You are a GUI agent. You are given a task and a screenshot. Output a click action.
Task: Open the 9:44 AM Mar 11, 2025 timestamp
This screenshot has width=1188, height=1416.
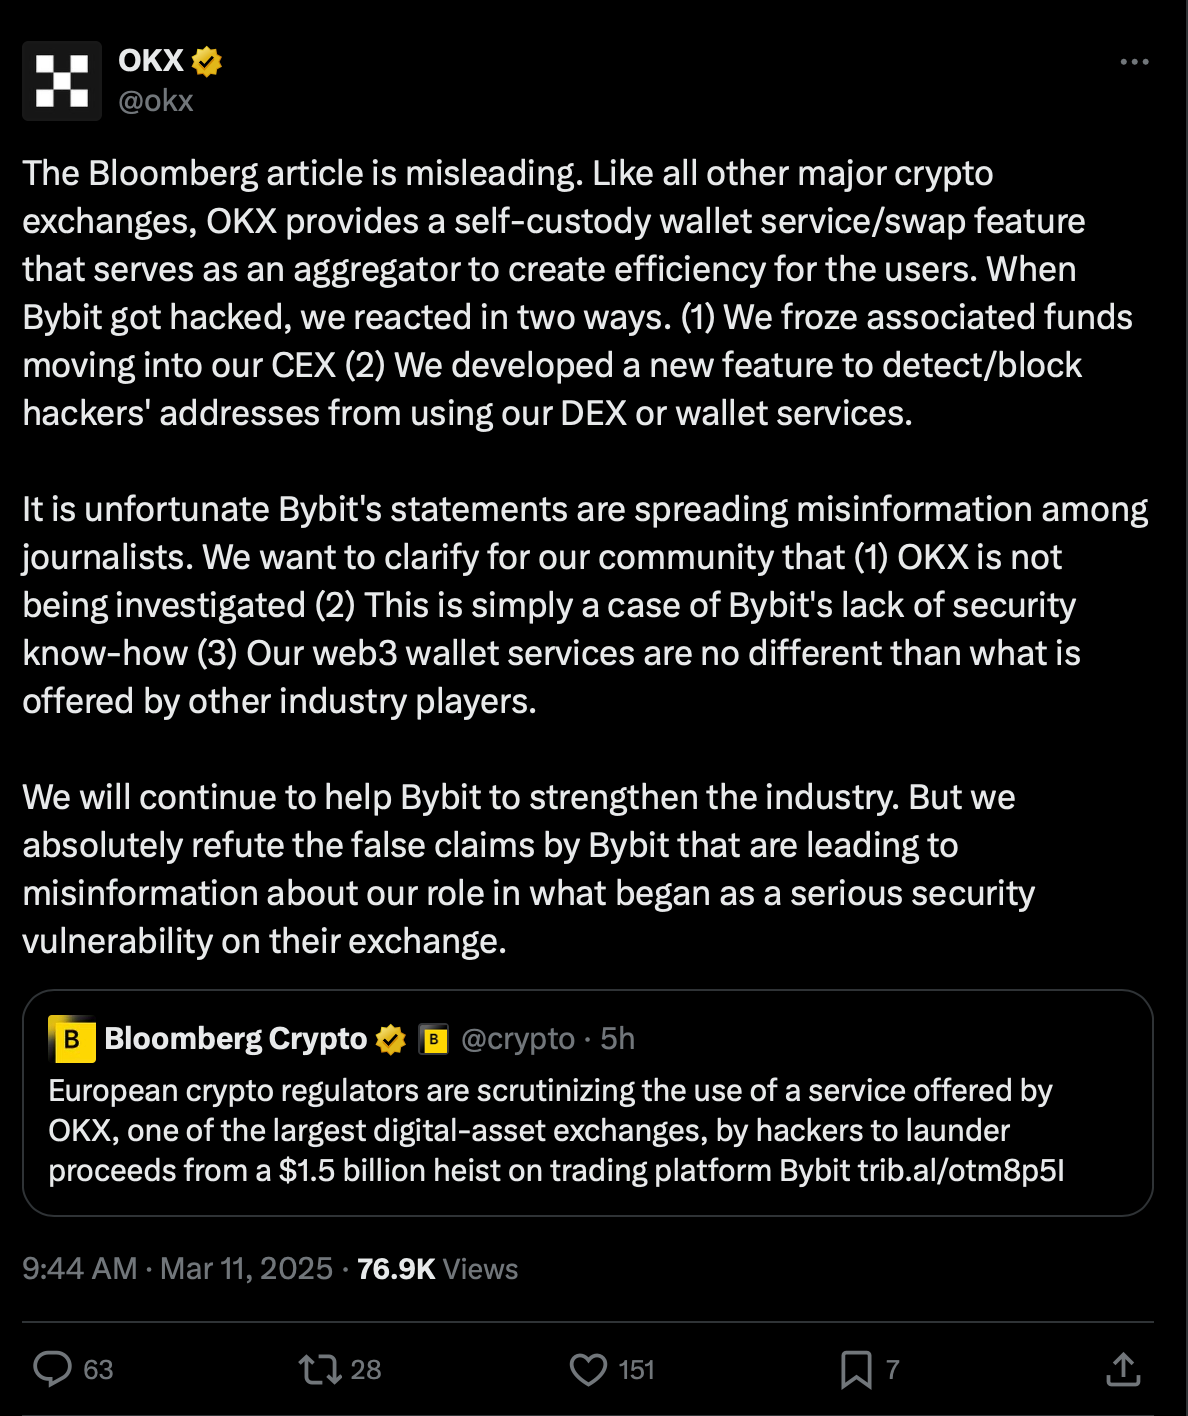(x=177, y=1268)
